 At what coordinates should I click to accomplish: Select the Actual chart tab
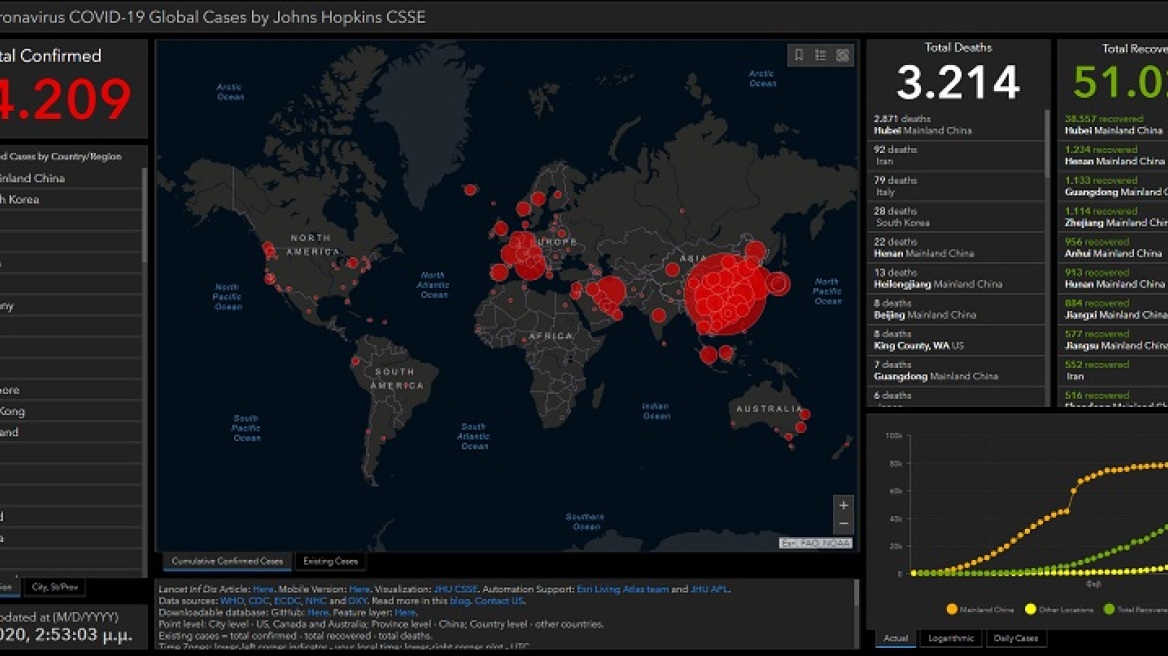(x=896, y=638)
